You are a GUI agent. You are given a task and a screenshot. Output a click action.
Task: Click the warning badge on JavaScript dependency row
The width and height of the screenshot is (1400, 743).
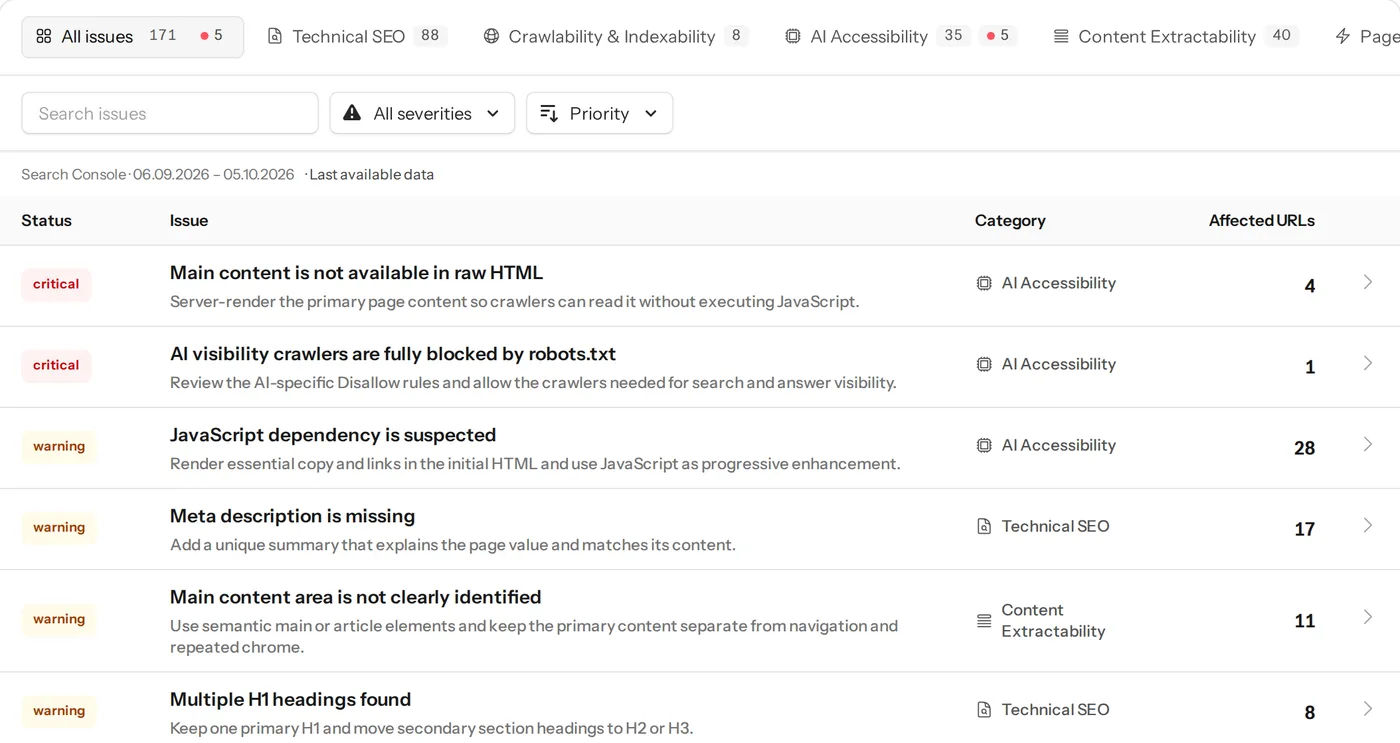[x=59, y=446]
